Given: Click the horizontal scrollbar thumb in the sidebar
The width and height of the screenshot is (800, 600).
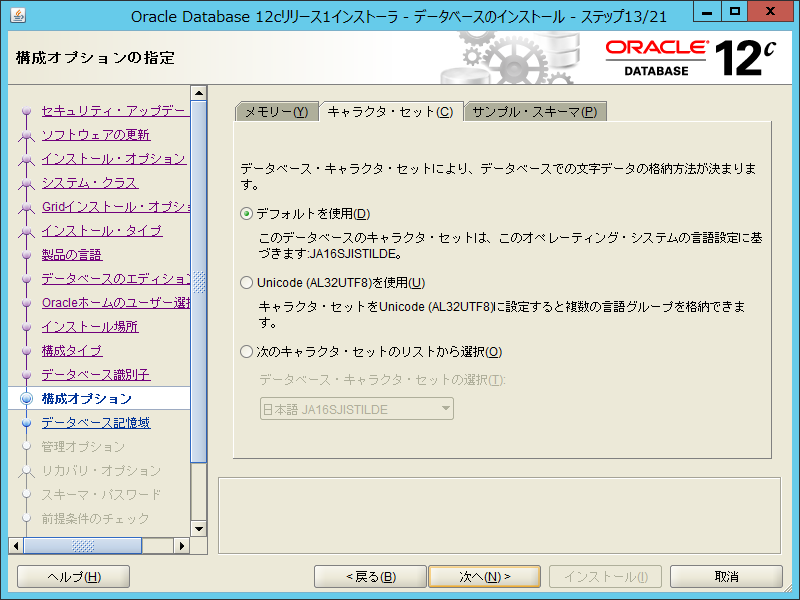Looking at the screenshot, I should [x=82, y=545].
